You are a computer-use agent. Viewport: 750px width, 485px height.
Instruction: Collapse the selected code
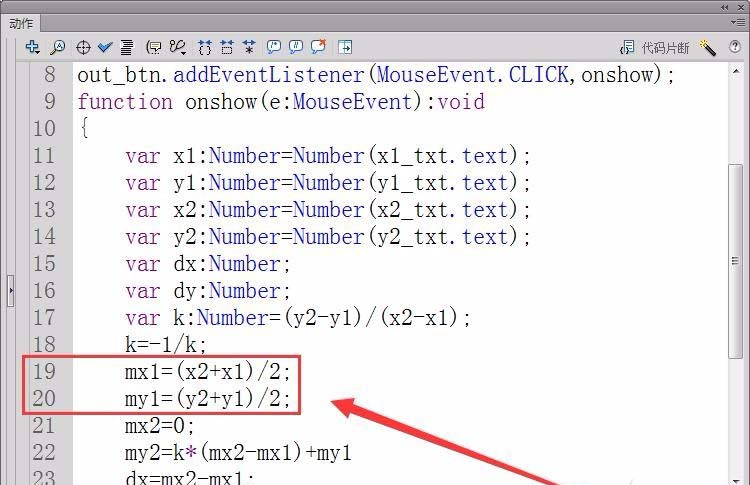pyautogui.click(x=227, y=47)
